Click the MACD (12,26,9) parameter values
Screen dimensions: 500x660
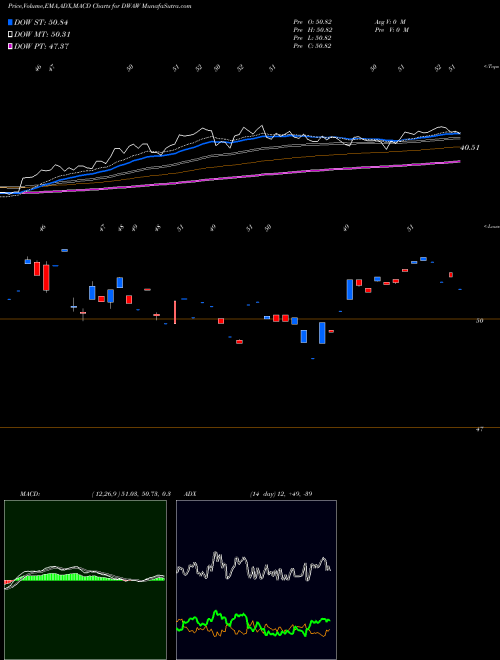[x=131, y=494]
